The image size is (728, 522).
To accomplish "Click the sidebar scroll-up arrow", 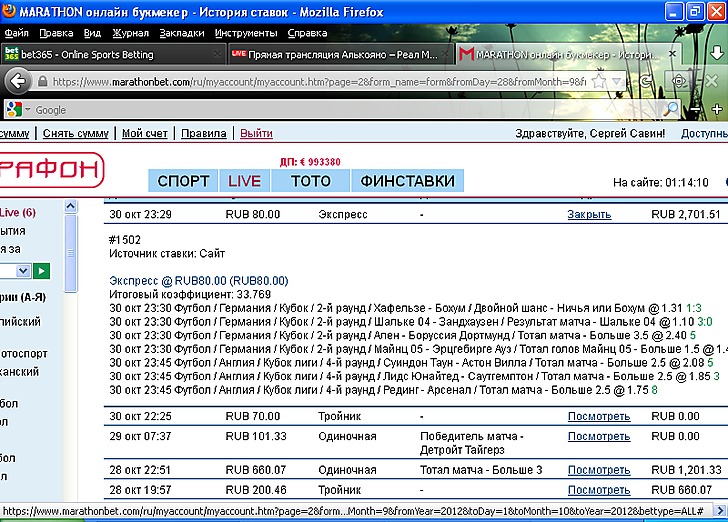I will click(x=71, y=206).
